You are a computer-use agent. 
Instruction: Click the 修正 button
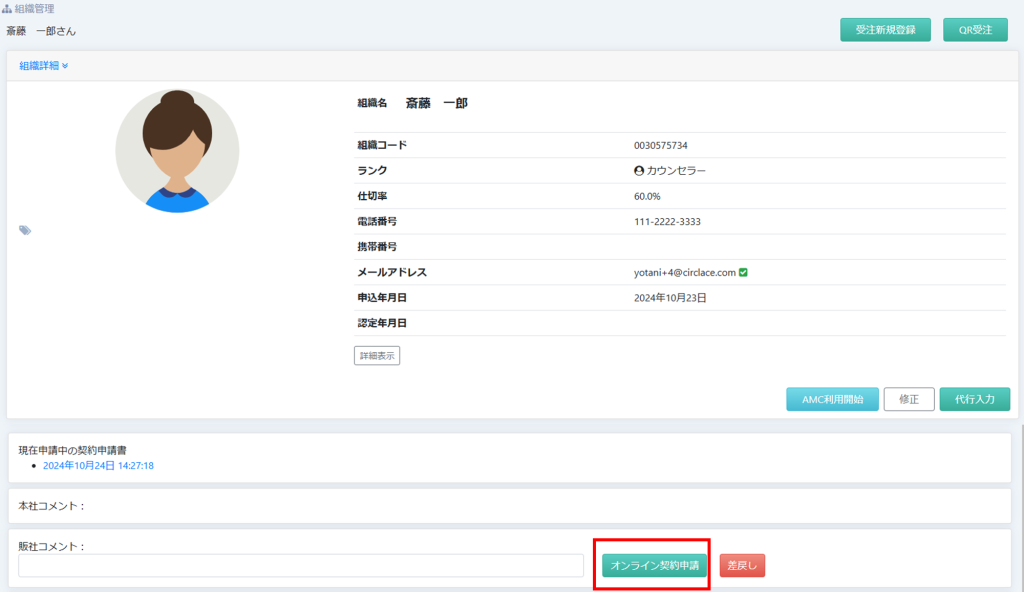coord(908,399)
